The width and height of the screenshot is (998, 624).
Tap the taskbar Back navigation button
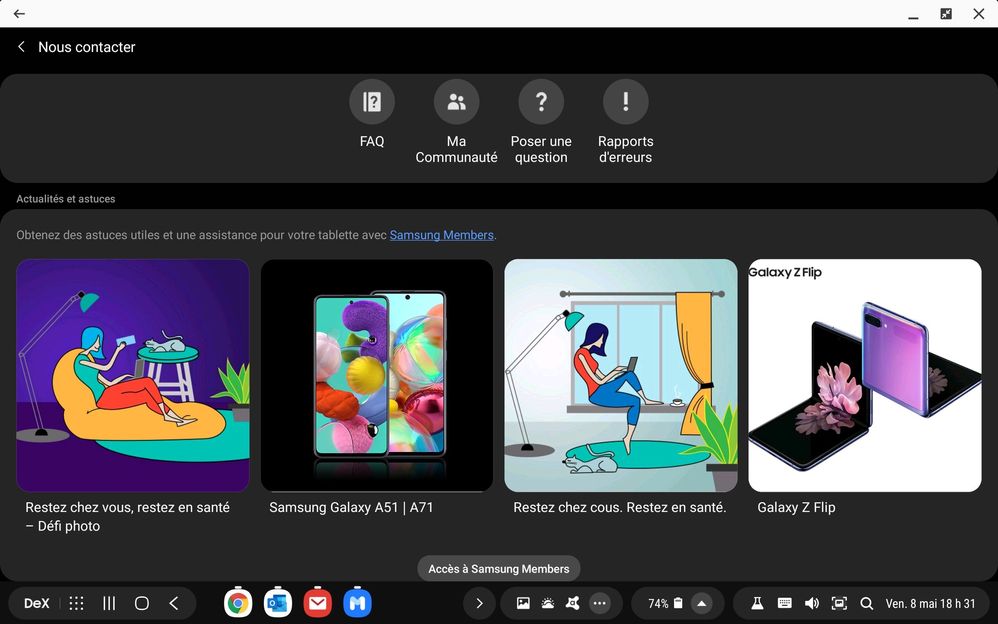point(174,604)
